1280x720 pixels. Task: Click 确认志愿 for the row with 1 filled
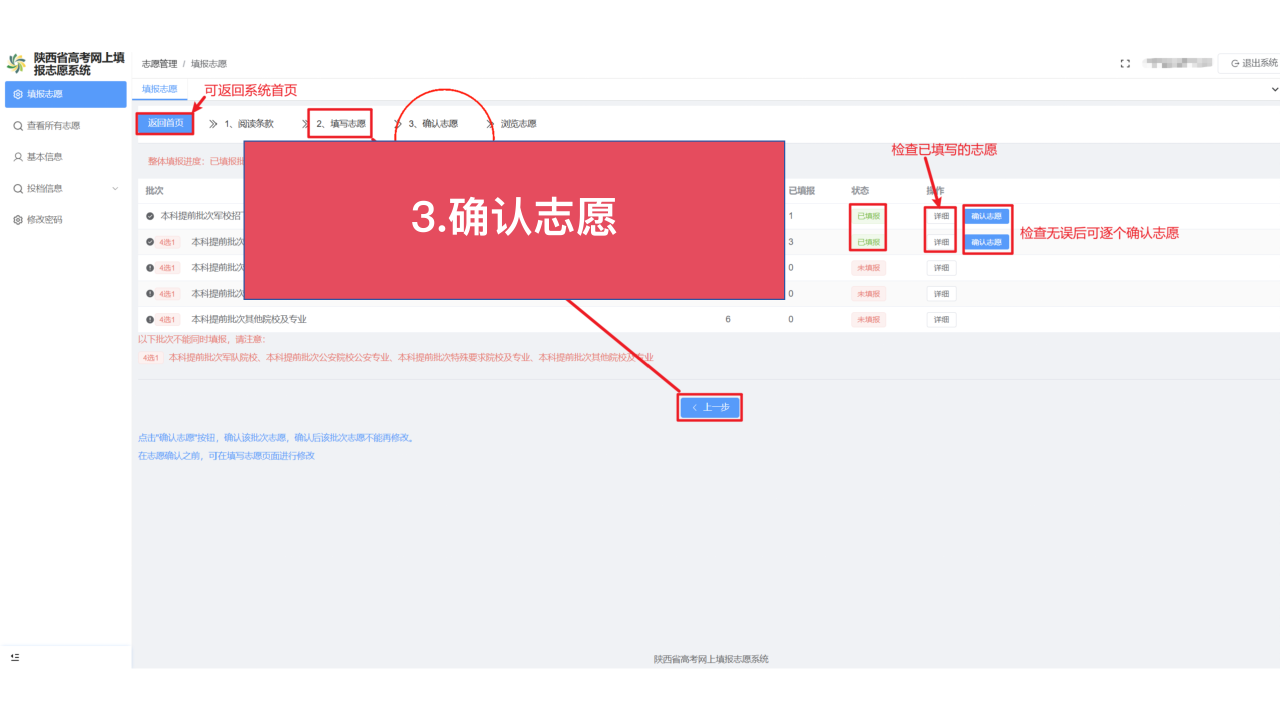(x=987, y=216)
